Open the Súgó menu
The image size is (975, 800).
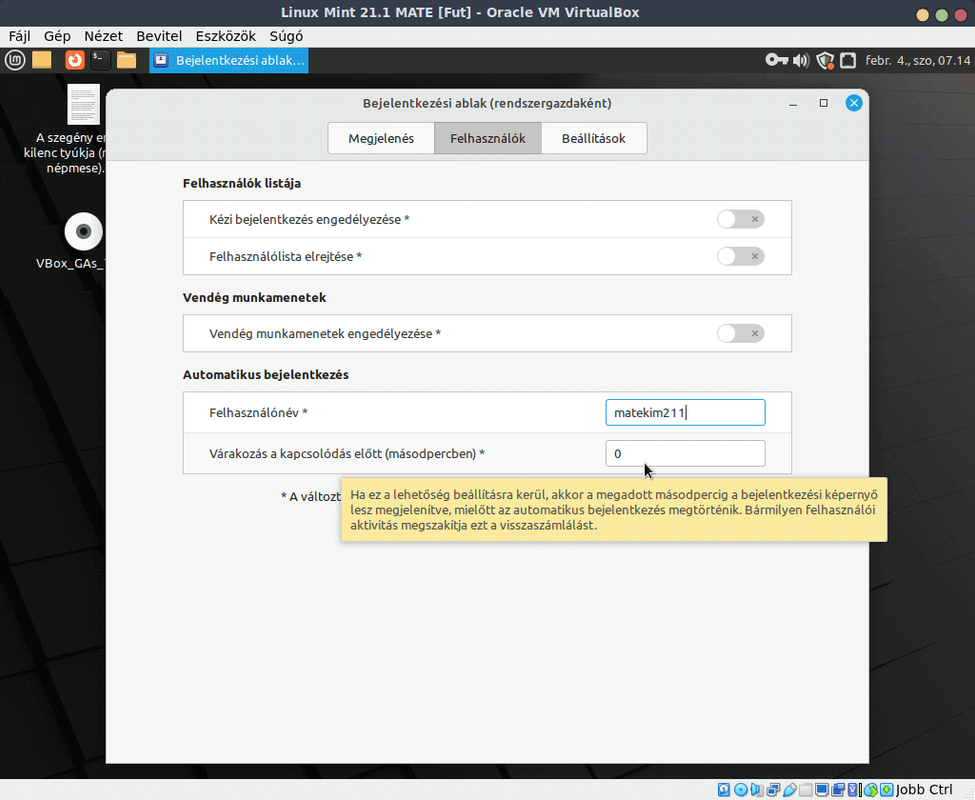pos(286,36)
